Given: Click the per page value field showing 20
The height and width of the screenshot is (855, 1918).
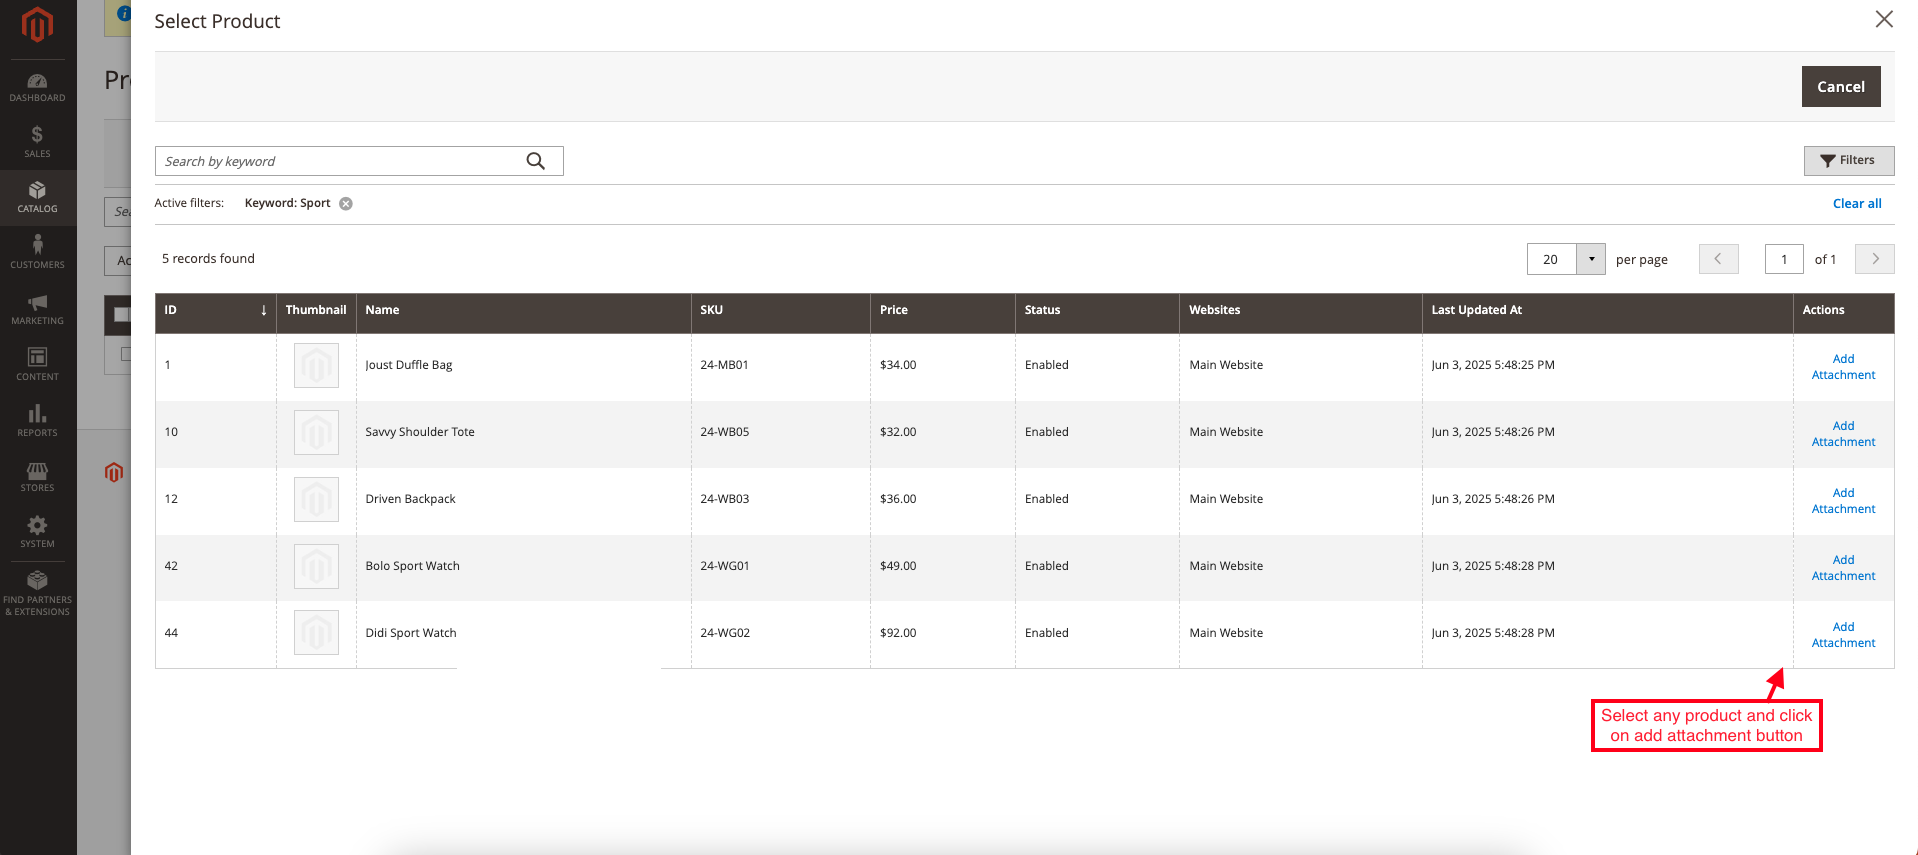Looking at the screenshot, I should coord(1551,259).
